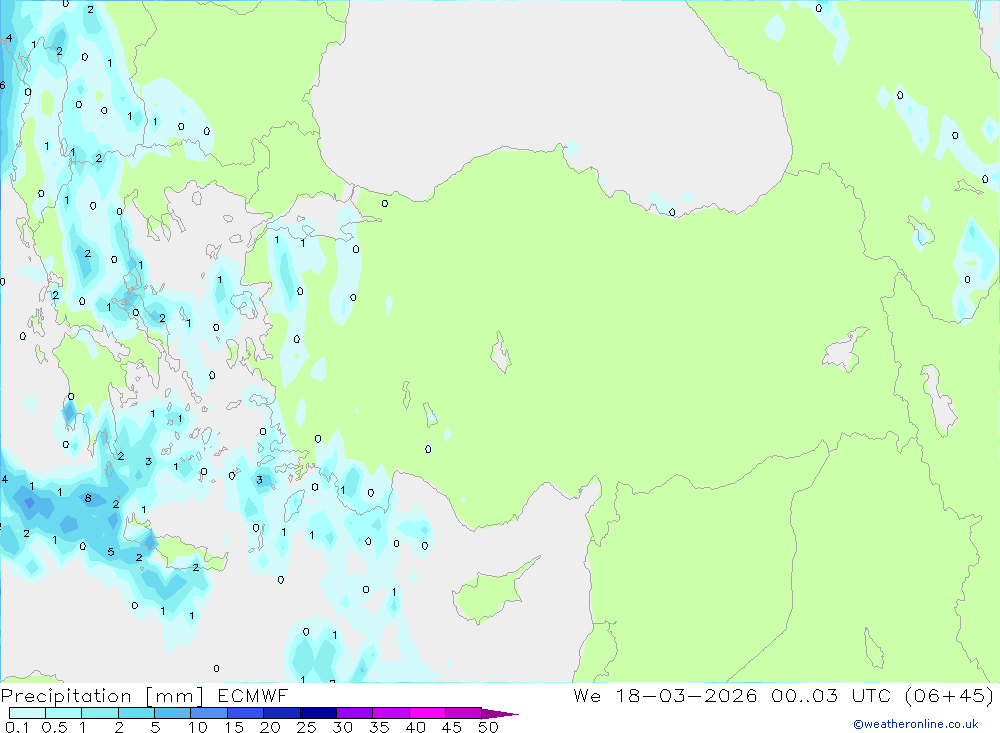
Task: Select the 0.5–1 mm legend swatch
Action: tap(64, 713)
